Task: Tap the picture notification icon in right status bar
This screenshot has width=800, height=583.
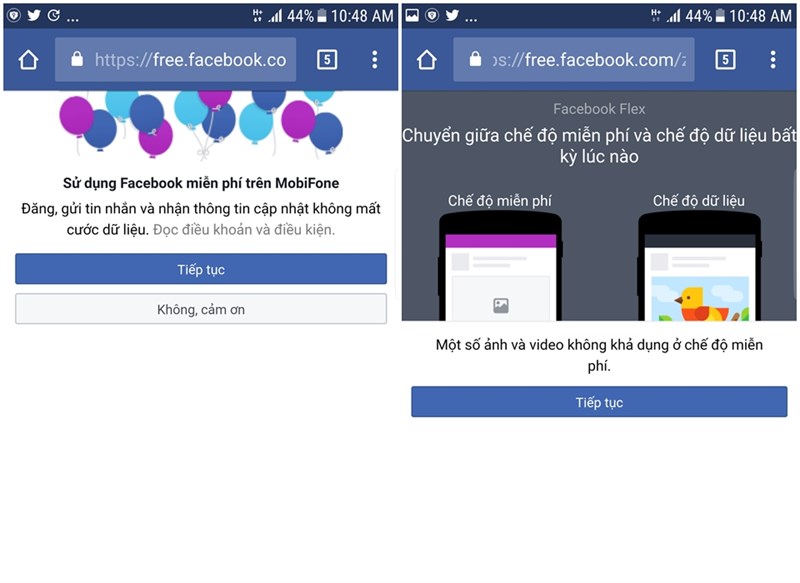Action: 412,15
